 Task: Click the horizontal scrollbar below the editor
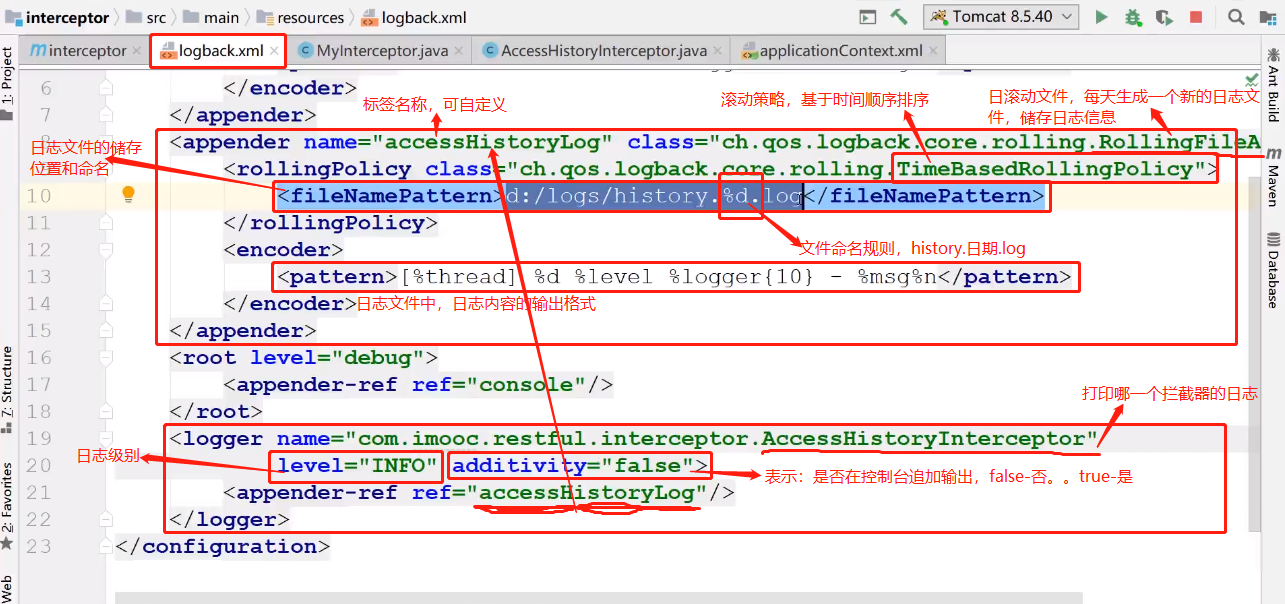point(598,597)
